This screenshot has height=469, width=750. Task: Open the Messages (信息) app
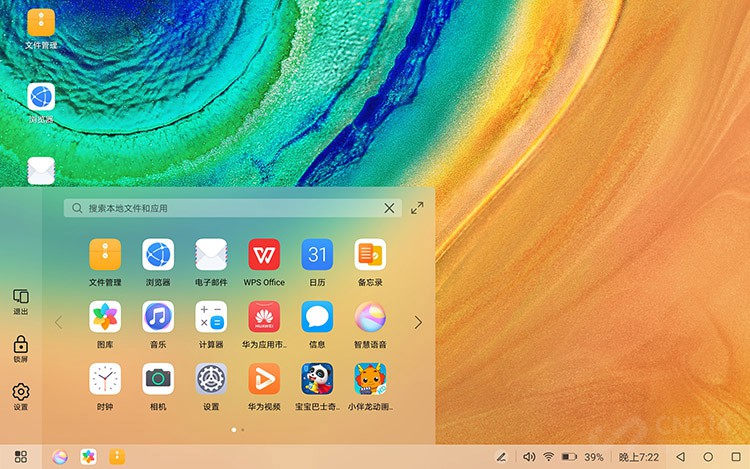click(317, 317)
